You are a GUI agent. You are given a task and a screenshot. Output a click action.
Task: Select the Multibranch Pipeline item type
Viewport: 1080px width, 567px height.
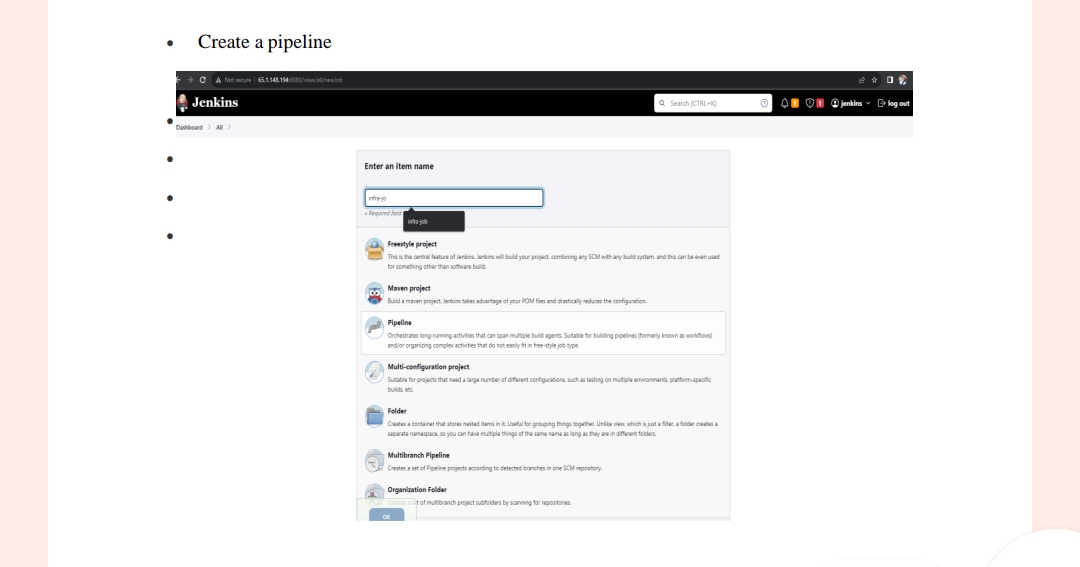pyautogui.click(x=543, y=461)
